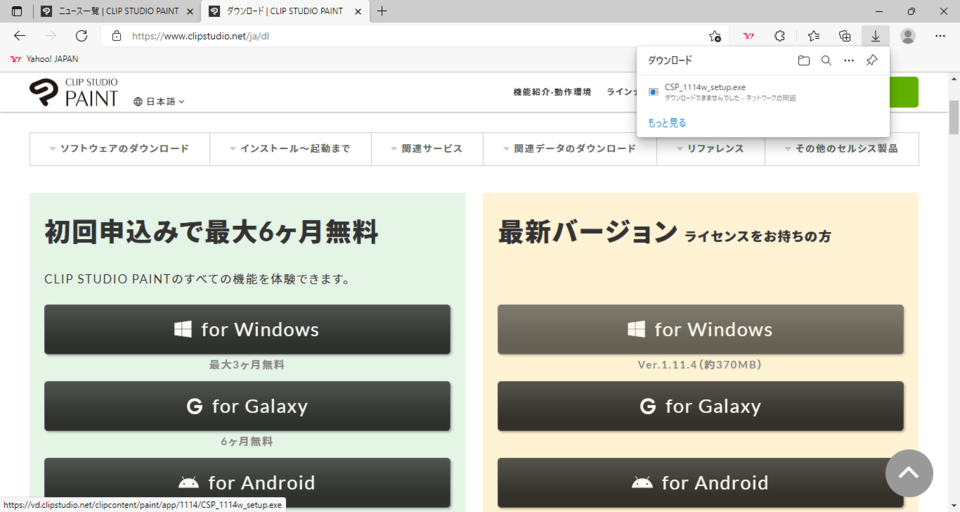Image resolution: width=960 pixels, height=512 pixels.
Task: Click the Downloads toolbar arrow icon
Action: click(x=875, y=36)
